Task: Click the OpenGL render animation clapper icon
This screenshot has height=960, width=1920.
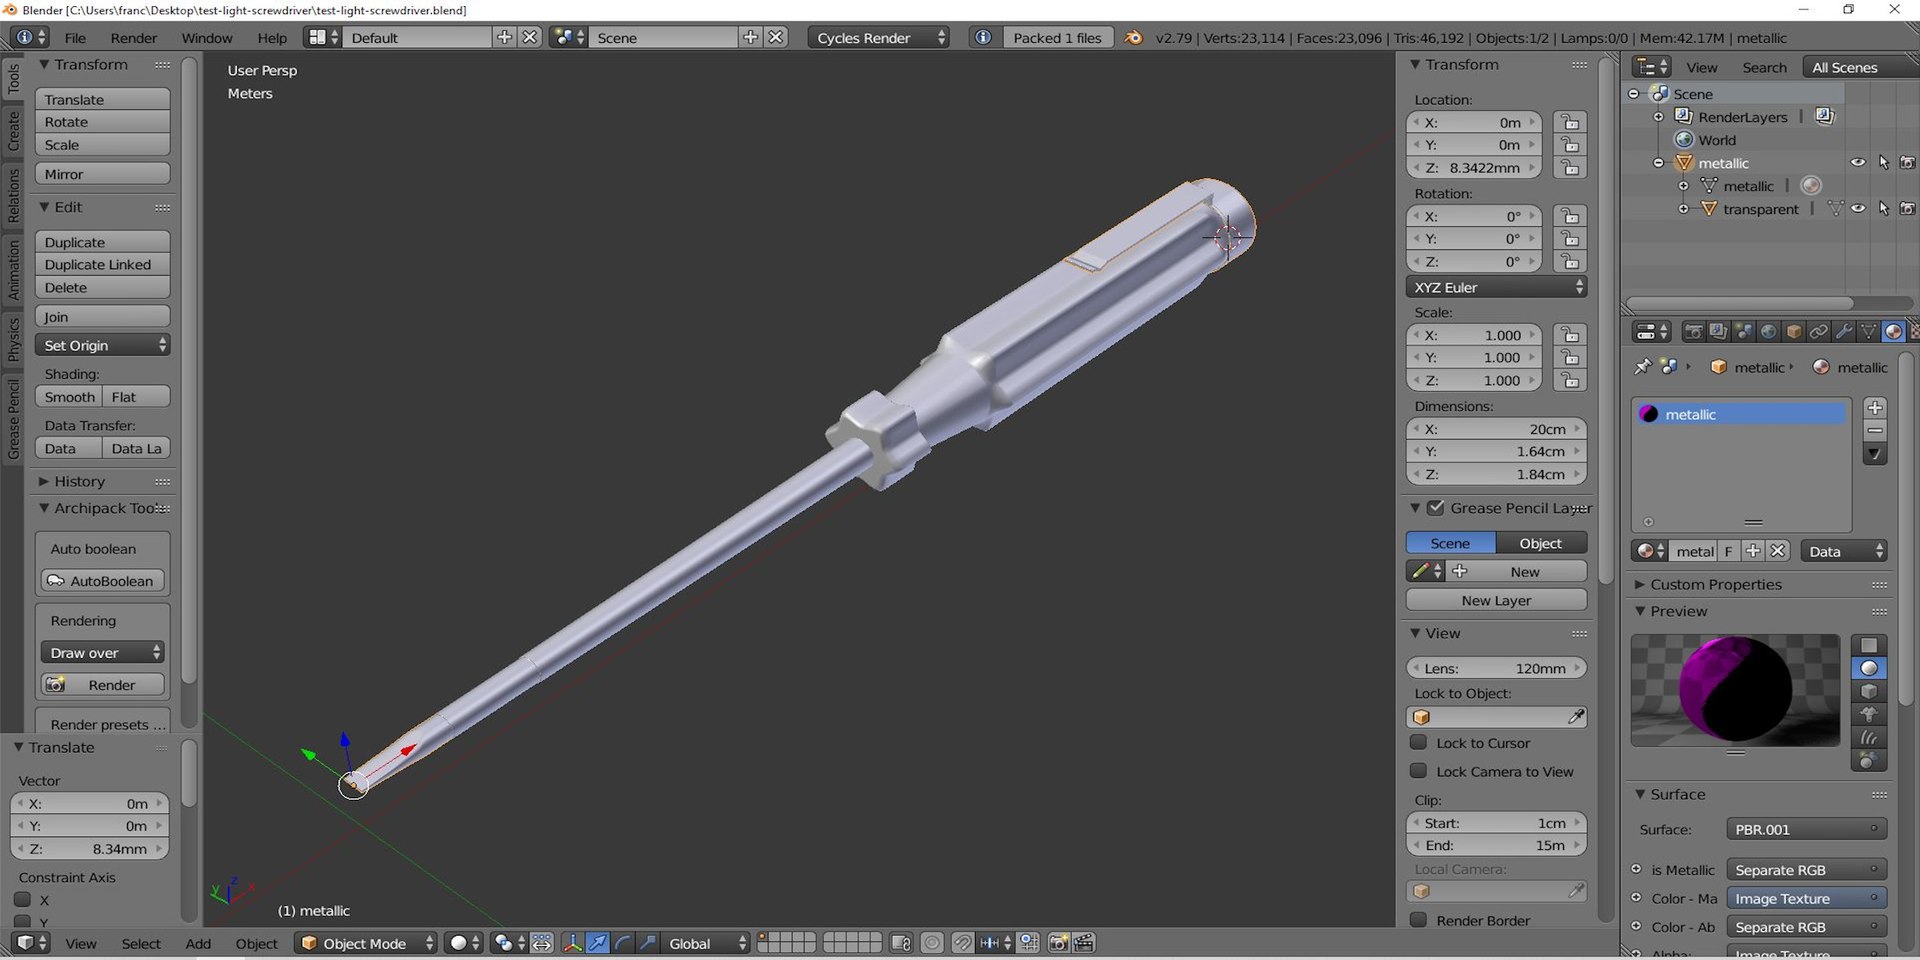Action: (1083, 943)
